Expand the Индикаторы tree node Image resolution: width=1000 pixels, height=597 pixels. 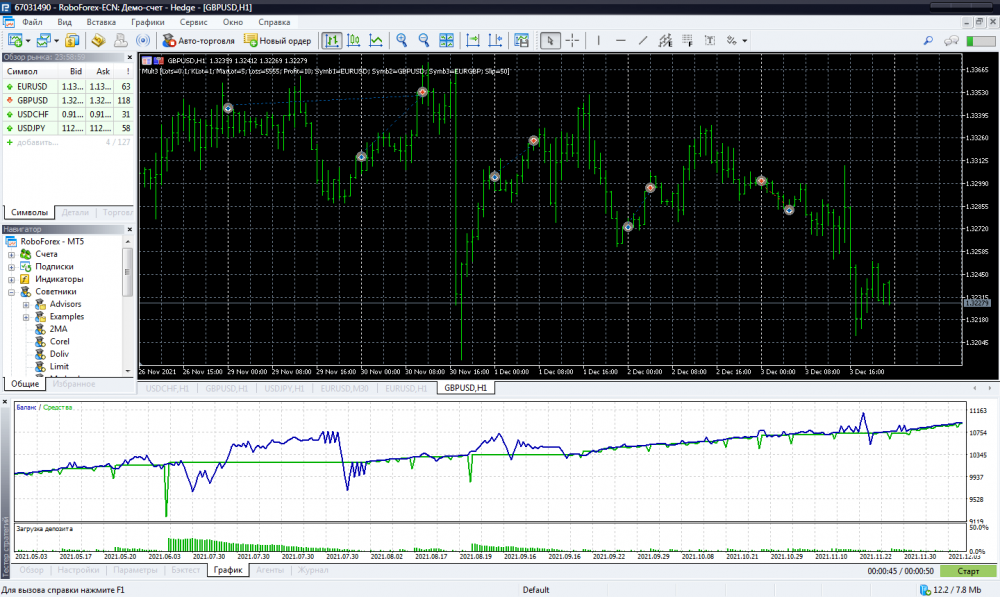[x=11, y=279]
